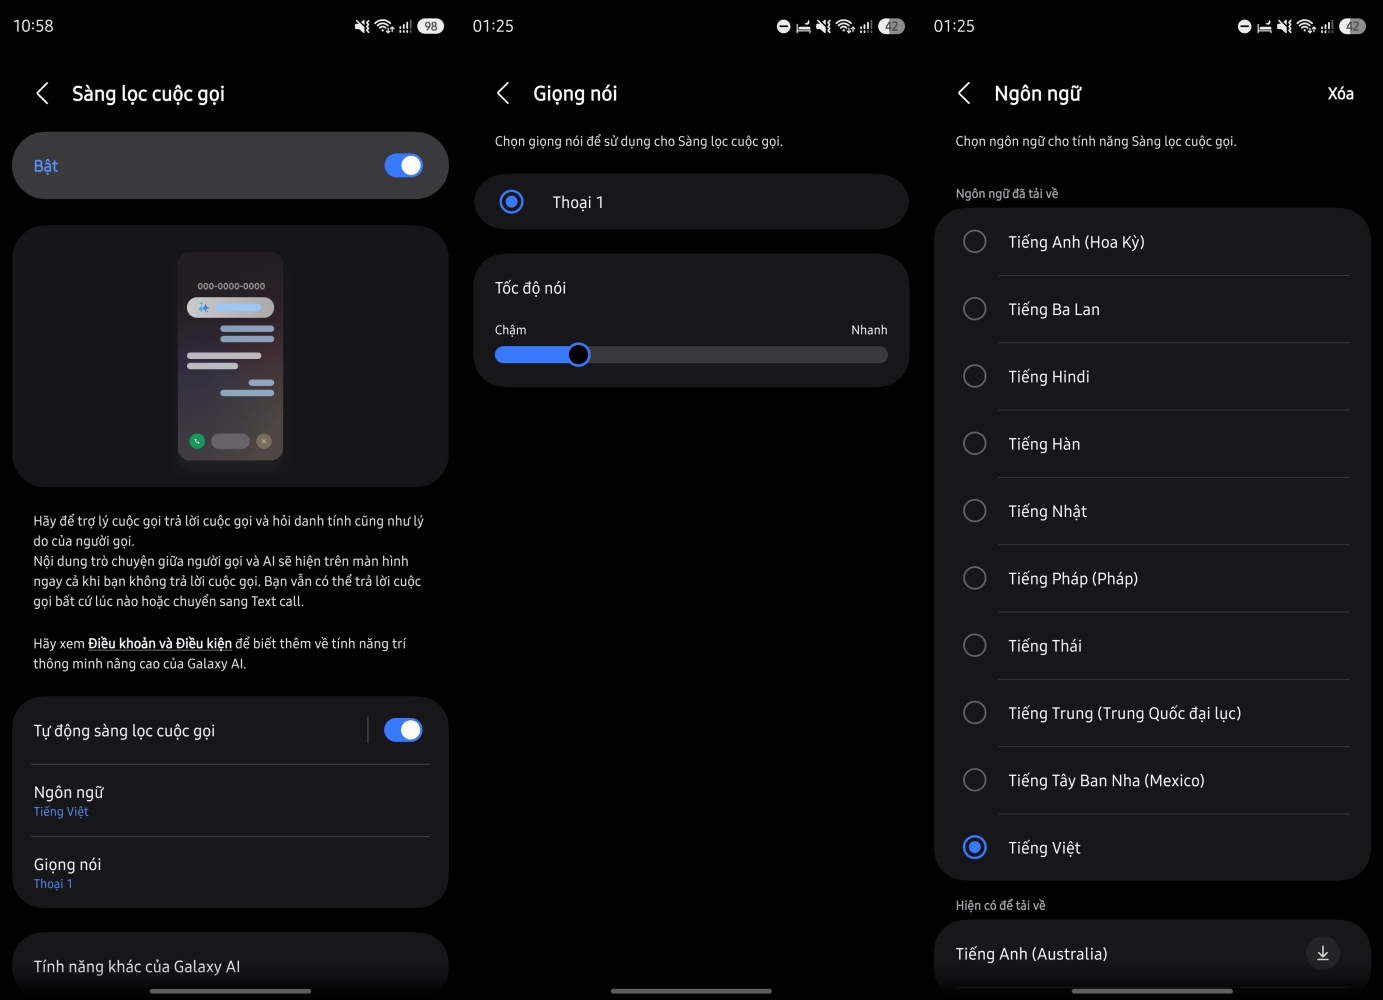Pick Tiếng Nhật as the language

point(974,511)
